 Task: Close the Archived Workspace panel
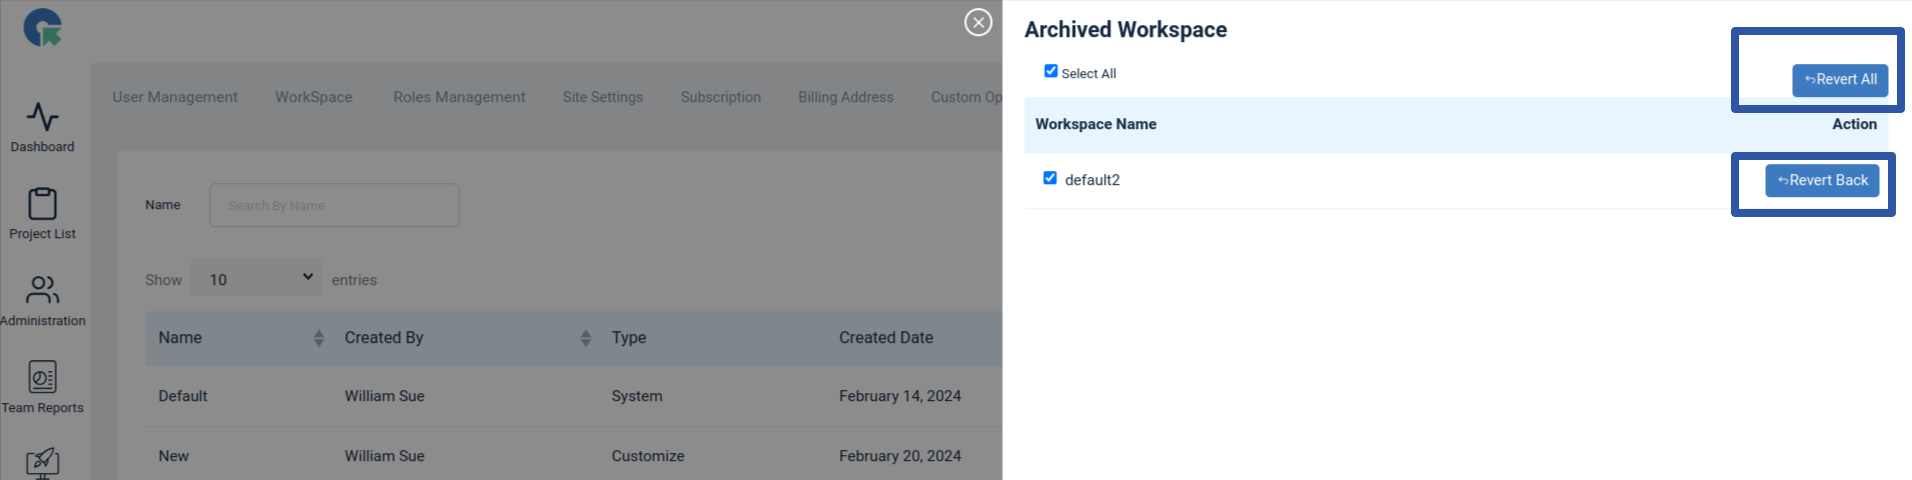pyautogui.click(x=978, y=22)
